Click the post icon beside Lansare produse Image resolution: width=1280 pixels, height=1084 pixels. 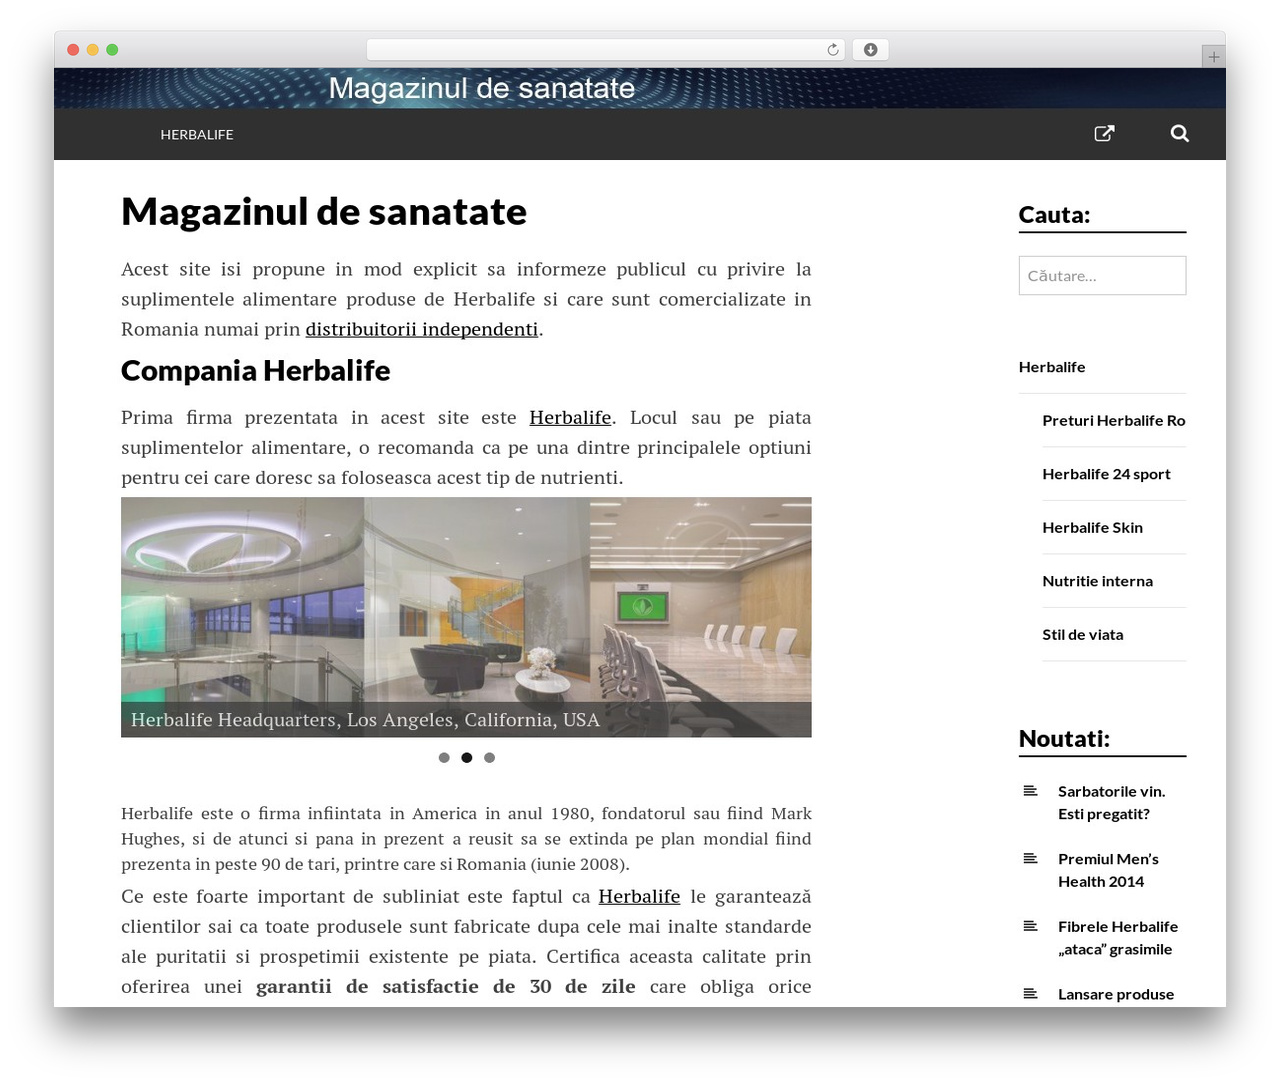click(x=1030, y=994)
